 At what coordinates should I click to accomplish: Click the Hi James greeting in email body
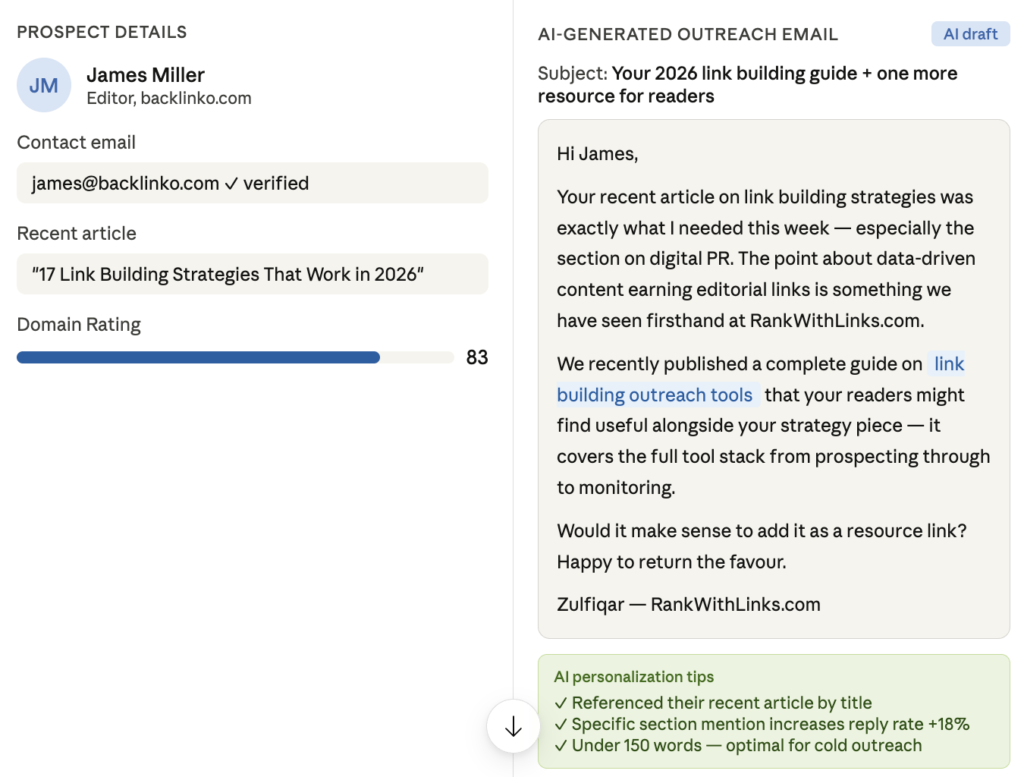point(598,154)
